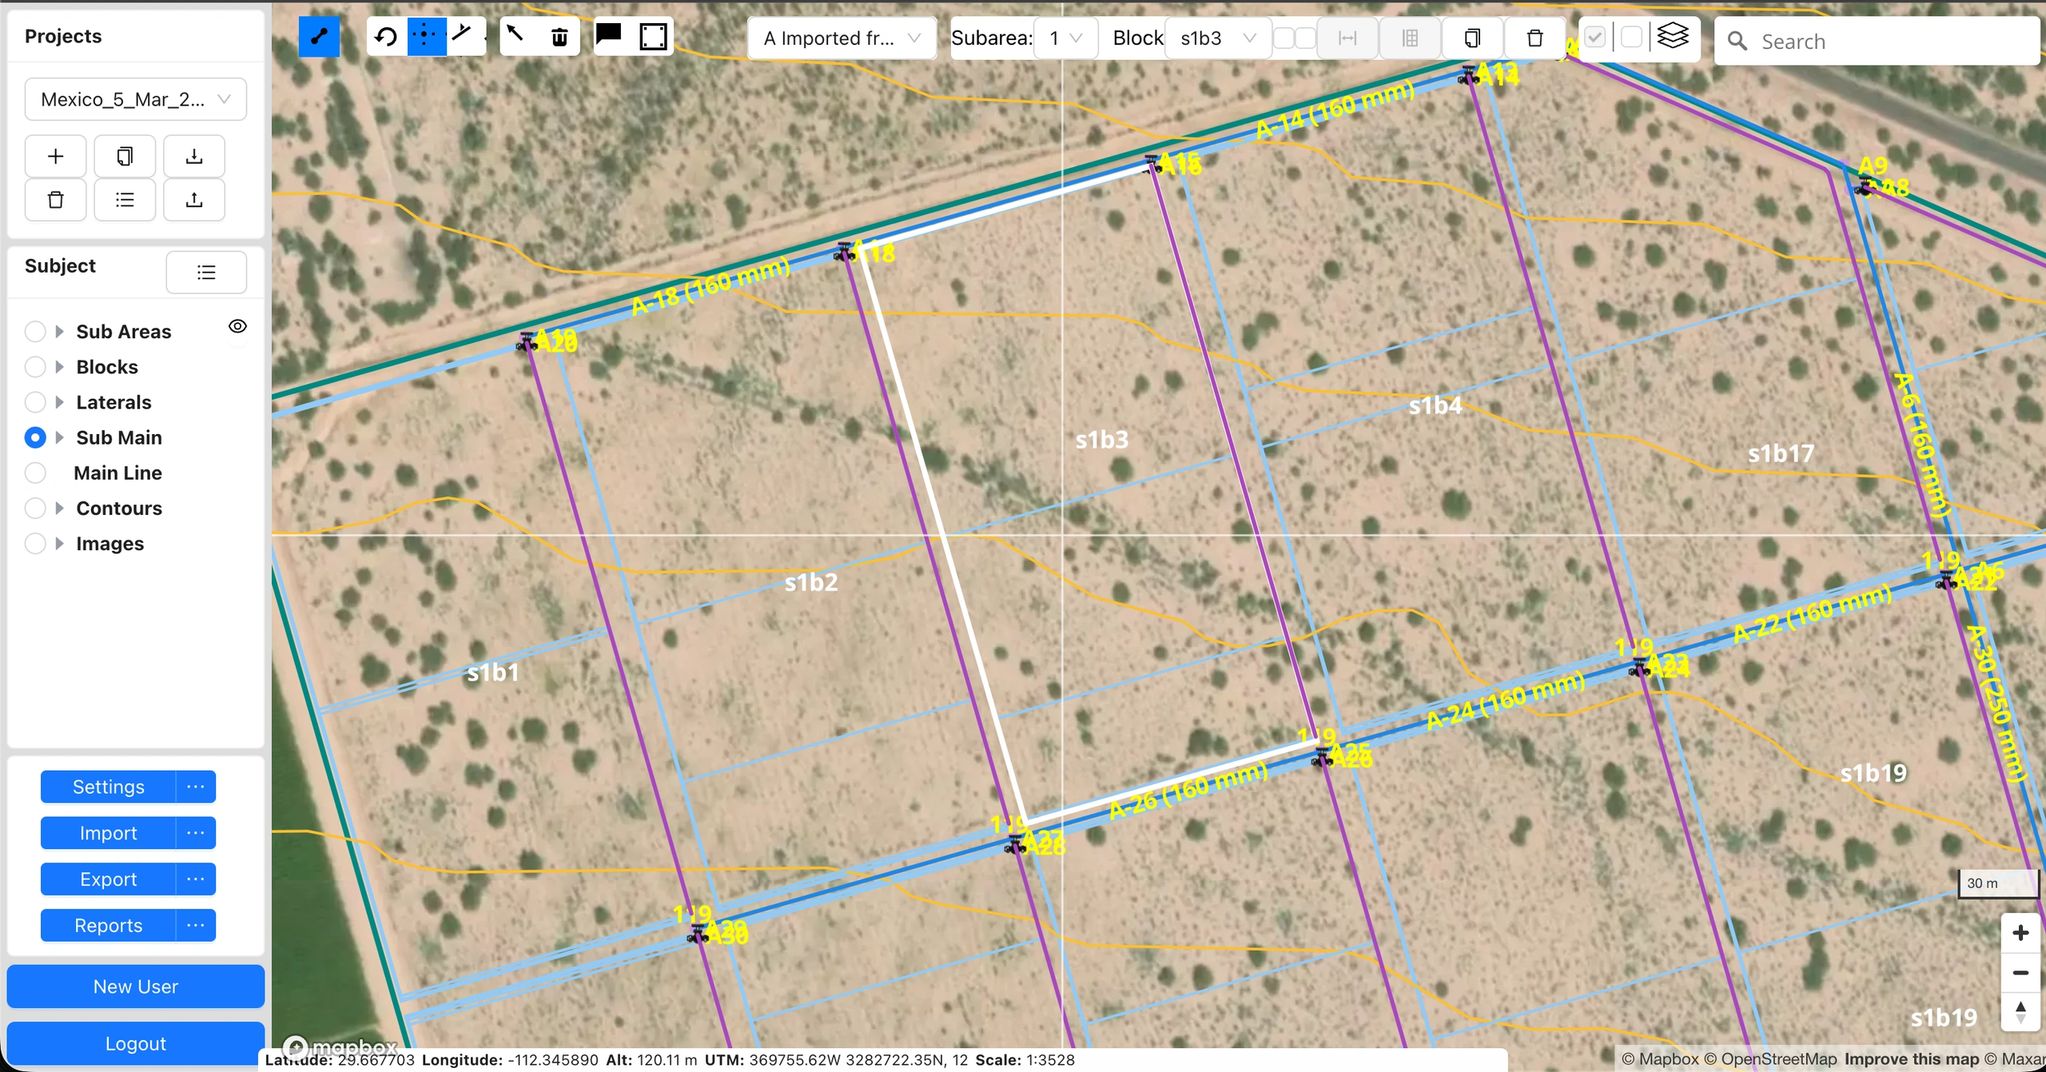The height and width of the screenshot is (1072, 2046).
Task: Zoom out on the map
Action: 2020,972
